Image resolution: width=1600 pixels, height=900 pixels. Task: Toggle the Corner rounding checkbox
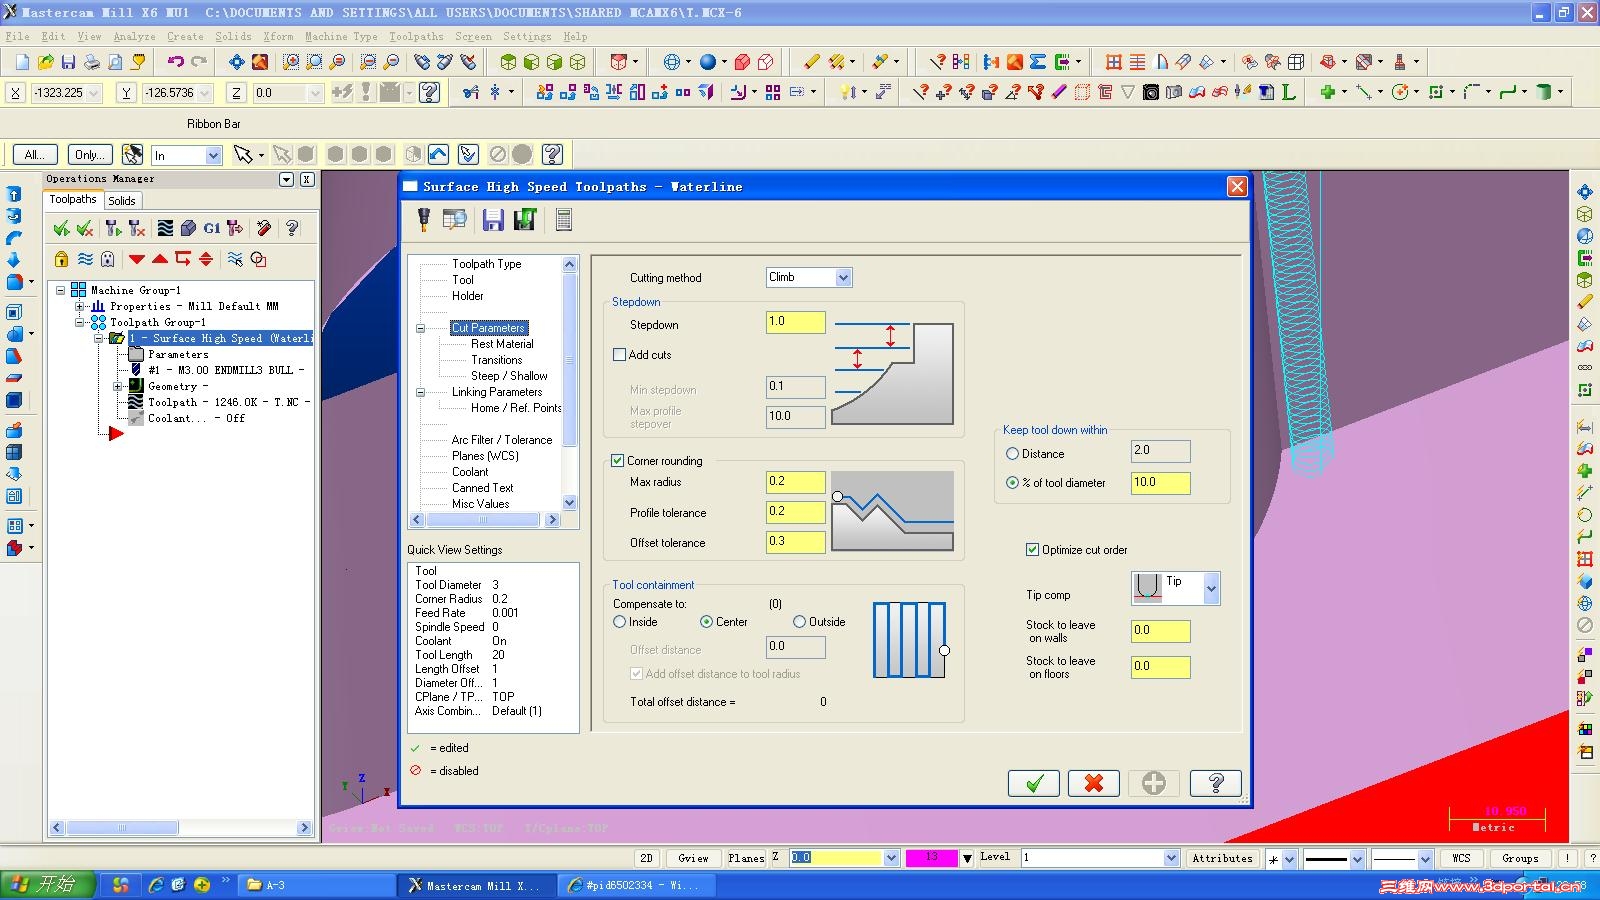[x=618, y=461]
